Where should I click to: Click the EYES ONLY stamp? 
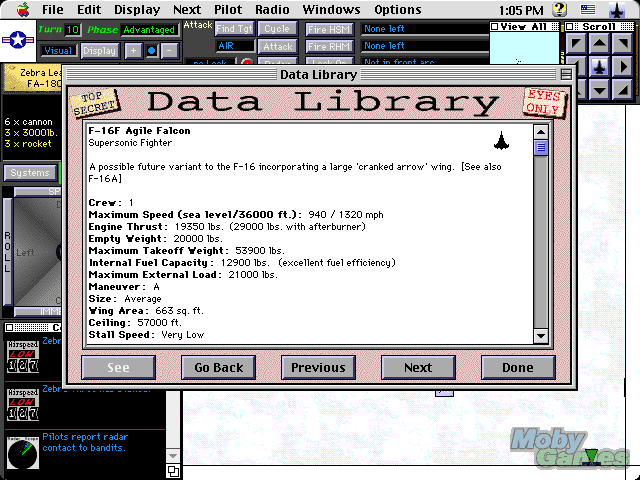[544, 102]
